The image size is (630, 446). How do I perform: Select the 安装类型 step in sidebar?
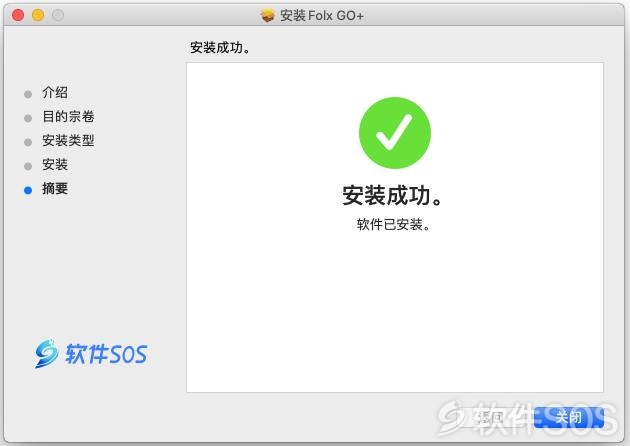tap(68, 141)
